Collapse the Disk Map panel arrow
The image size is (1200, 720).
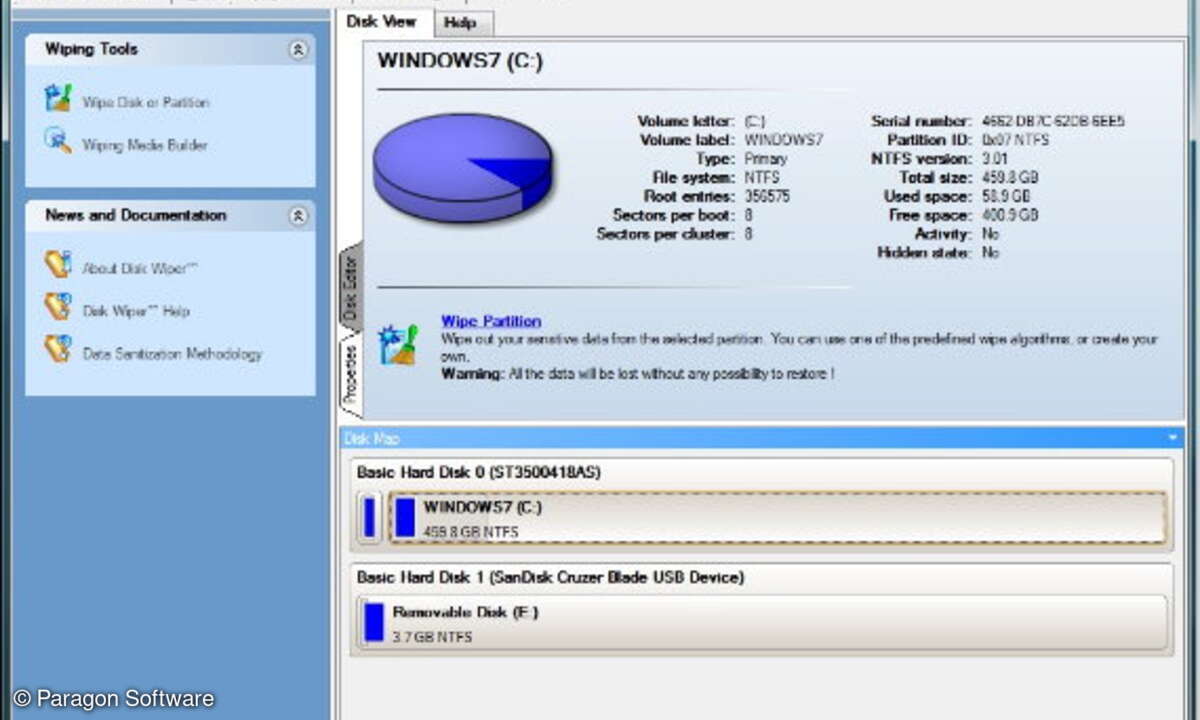[1172, 438]
